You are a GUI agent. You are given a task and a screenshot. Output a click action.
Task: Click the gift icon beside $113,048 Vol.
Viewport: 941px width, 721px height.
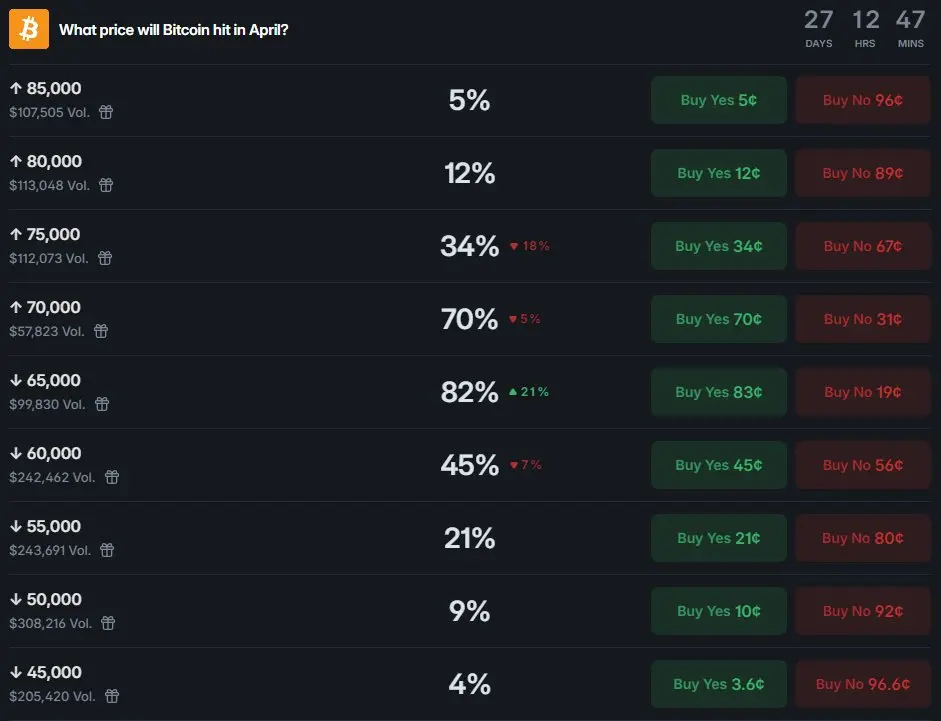click(106, 185)
